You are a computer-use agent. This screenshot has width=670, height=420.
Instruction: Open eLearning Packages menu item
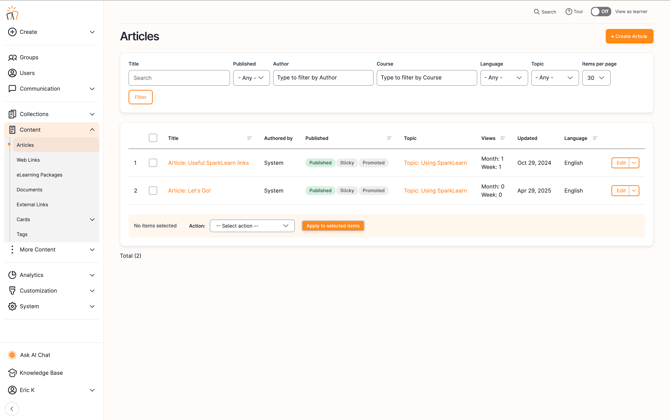click(39, 175)
